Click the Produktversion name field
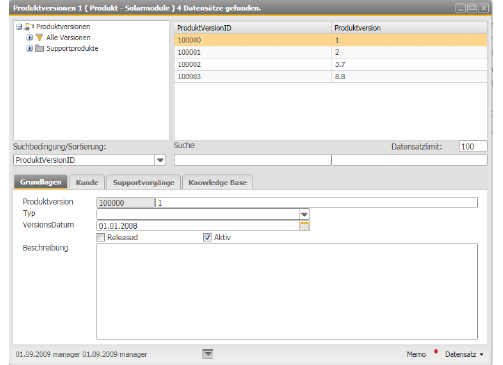The image size is (503, 365). (x=317, y=203)
